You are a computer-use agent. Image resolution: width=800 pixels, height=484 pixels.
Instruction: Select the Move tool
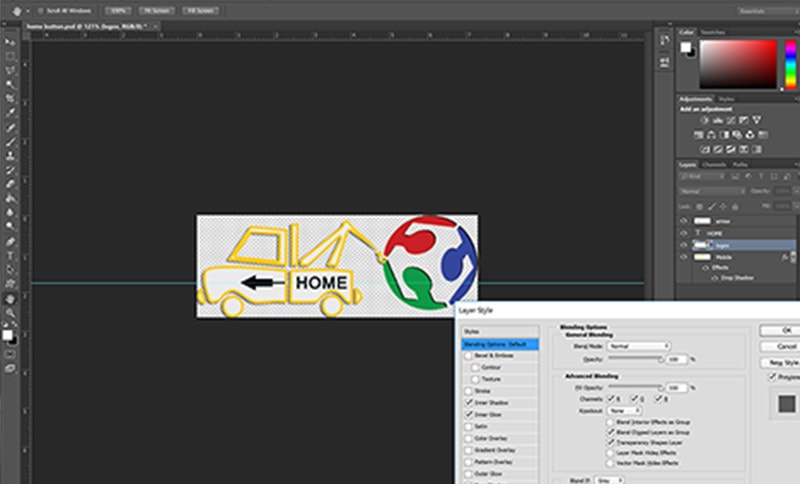point(10,42)
